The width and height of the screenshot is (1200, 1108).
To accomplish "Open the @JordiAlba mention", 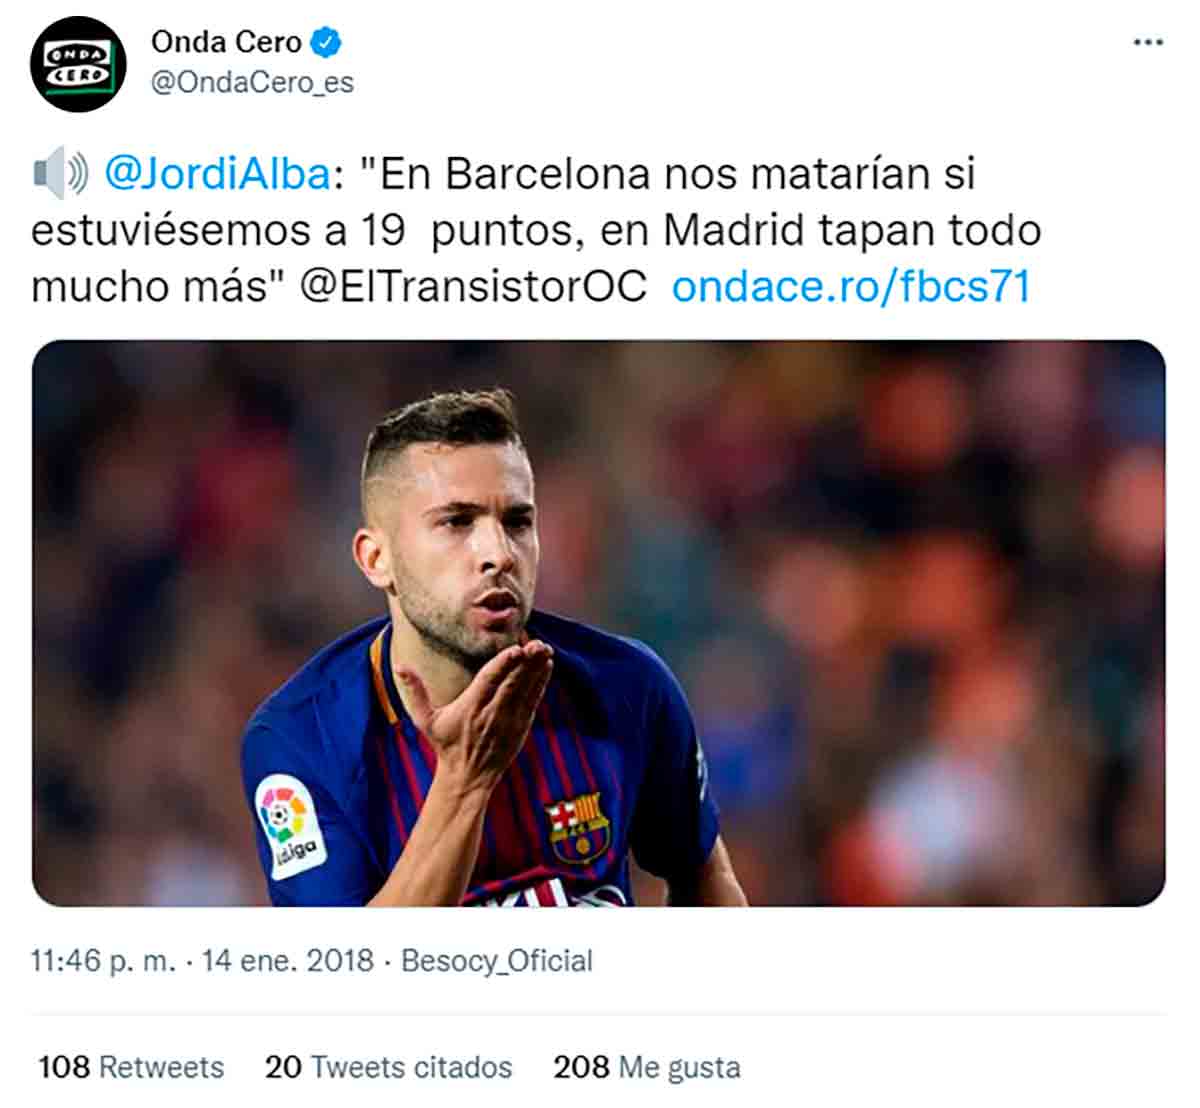I will coord(217,174).
